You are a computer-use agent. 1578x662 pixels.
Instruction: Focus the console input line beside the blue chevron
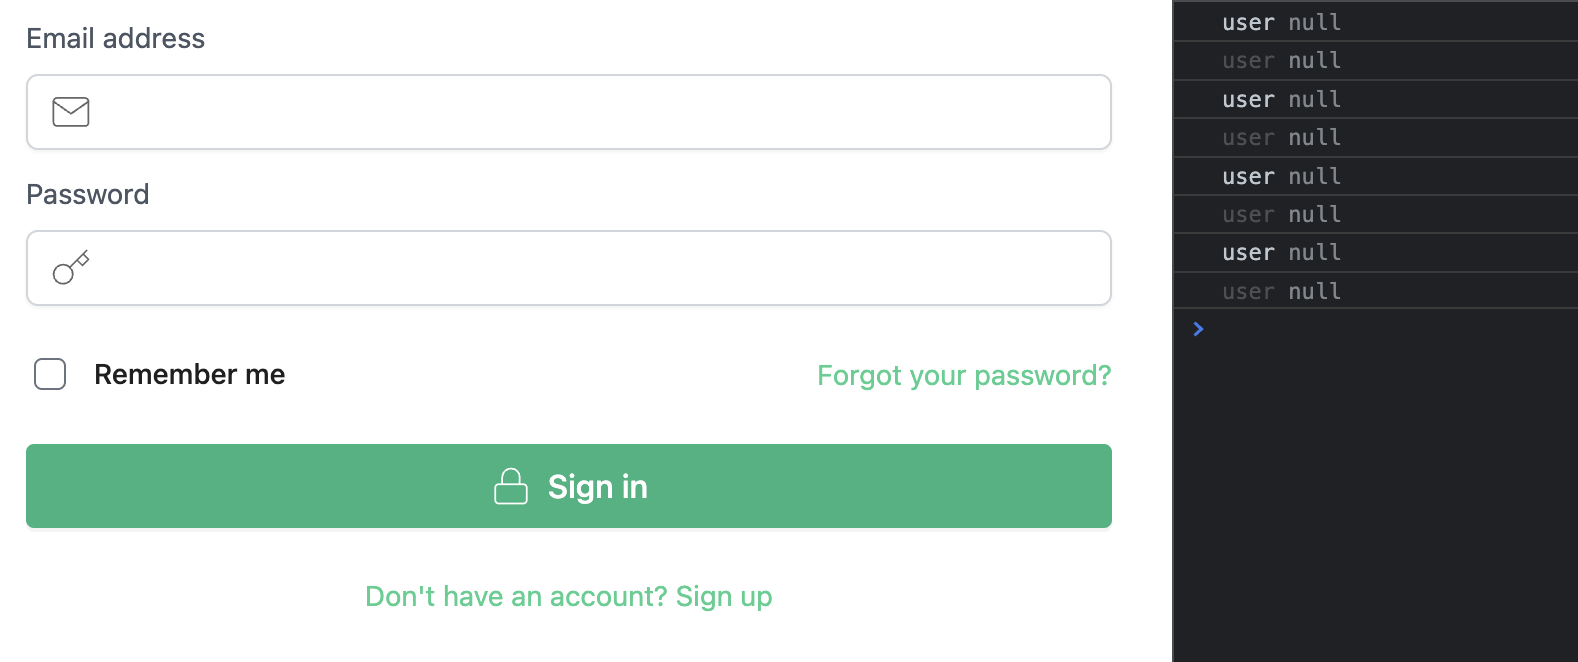tap(1390, 329)
